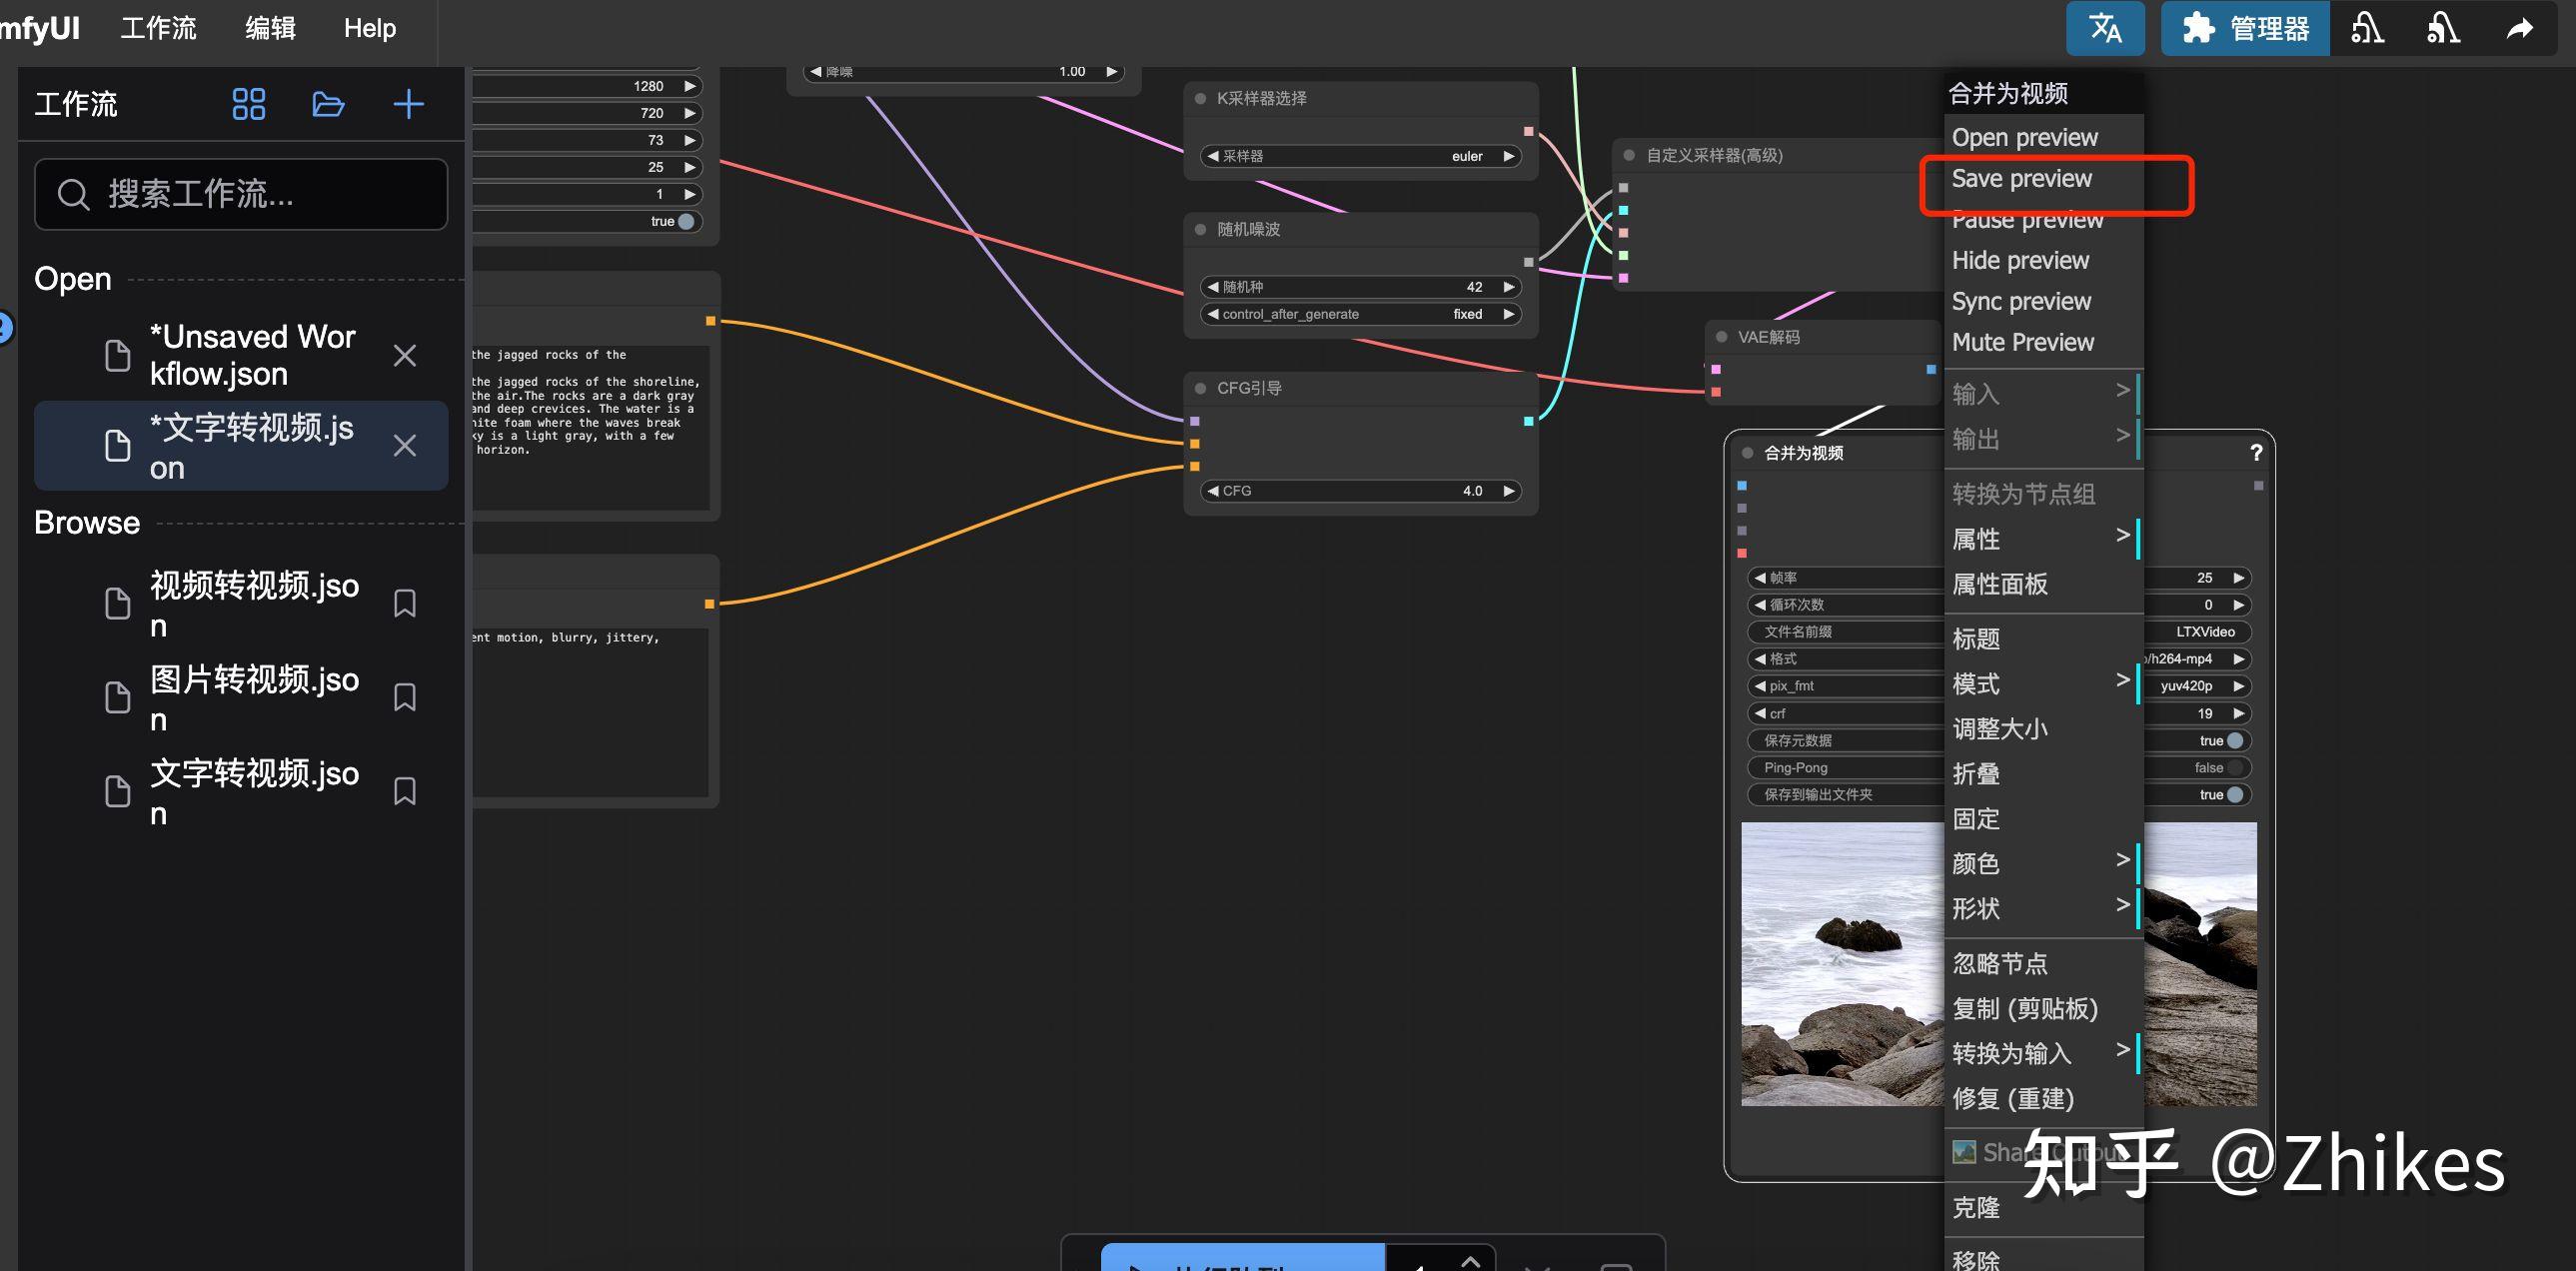Click the help question mark on 合并为视频 node
Image resolution: width=2576 pixels, height=1271 pixels.
(x=2256, y=453)
